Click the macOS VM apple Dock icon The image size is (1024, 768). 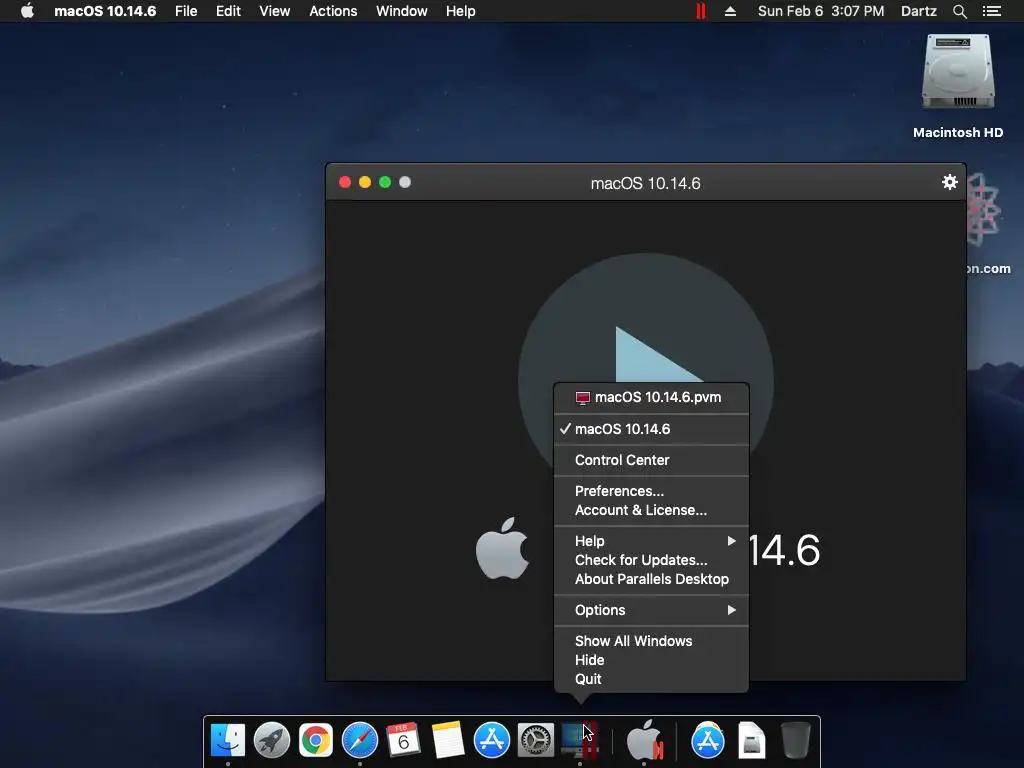[x=645, y=741]
